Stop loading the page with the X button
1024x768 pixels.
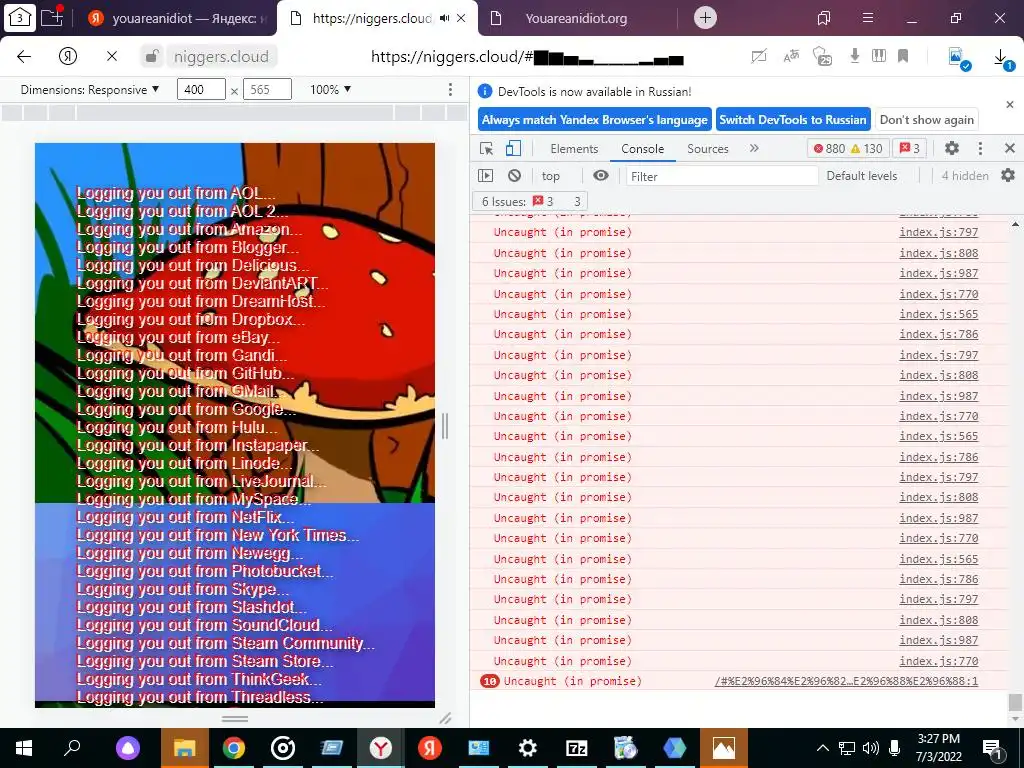[112, 56]
